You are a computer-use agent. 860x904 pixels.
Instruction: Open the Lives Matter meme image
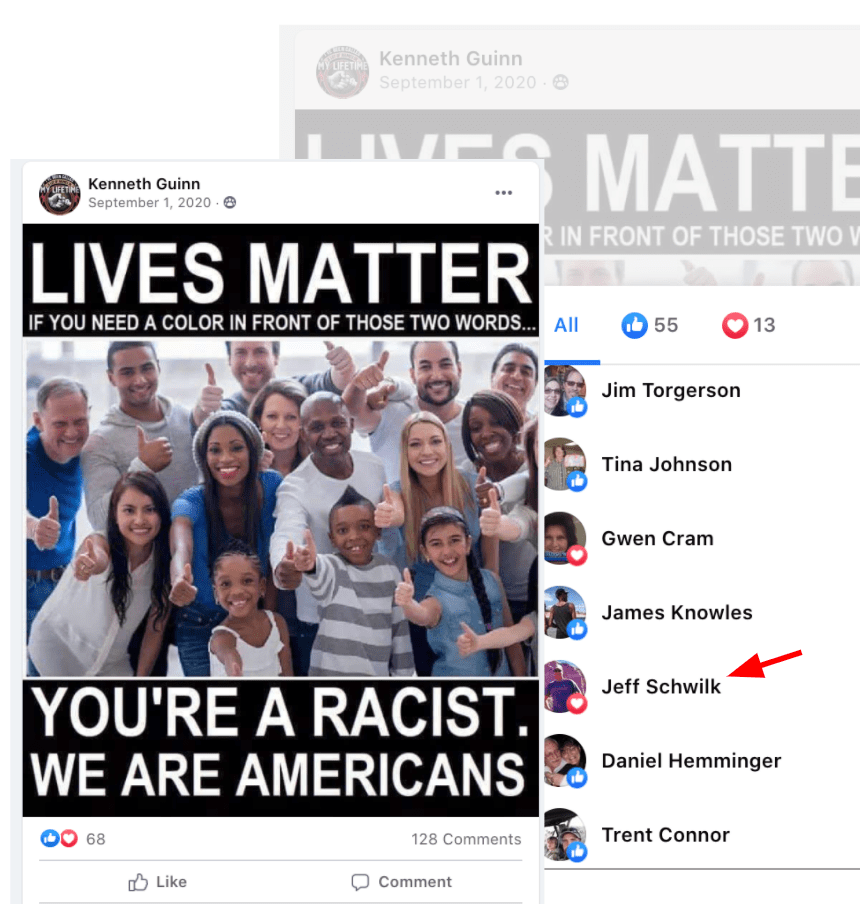tap(281, 520)
